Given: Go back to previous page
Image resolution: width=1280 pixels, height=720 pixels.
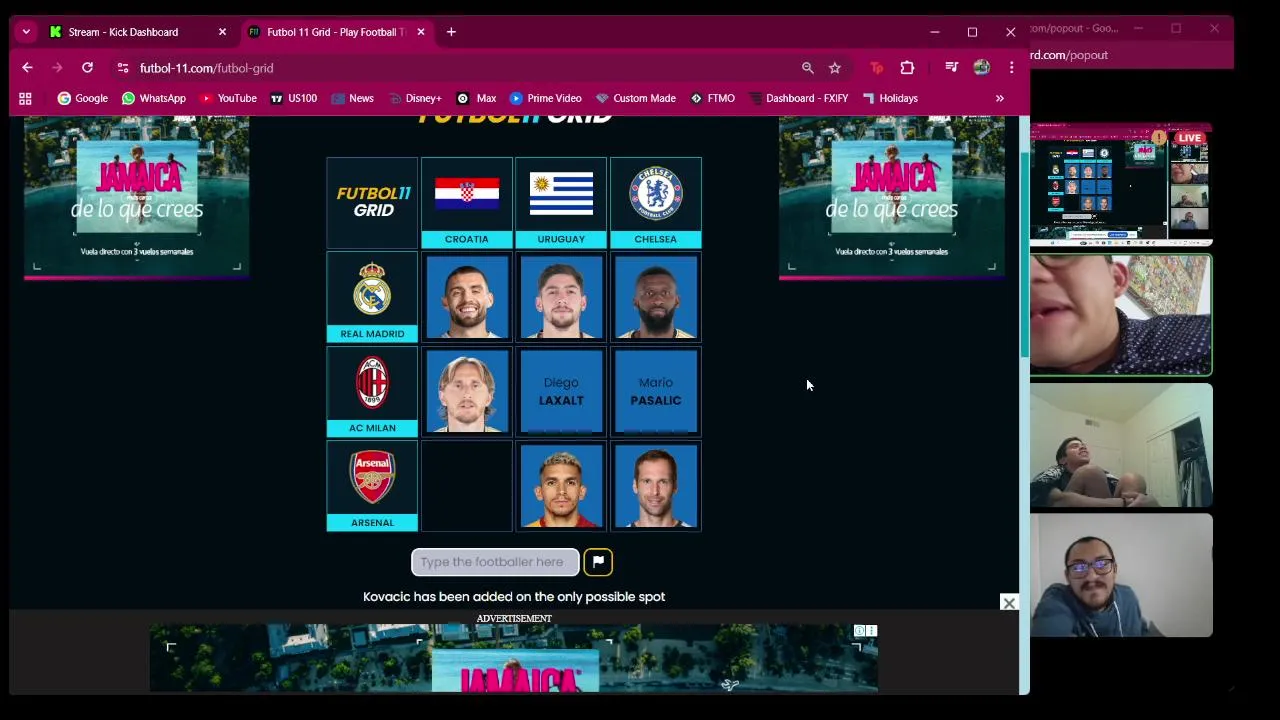Looking at the screenshot, I should tap(27, 68).
